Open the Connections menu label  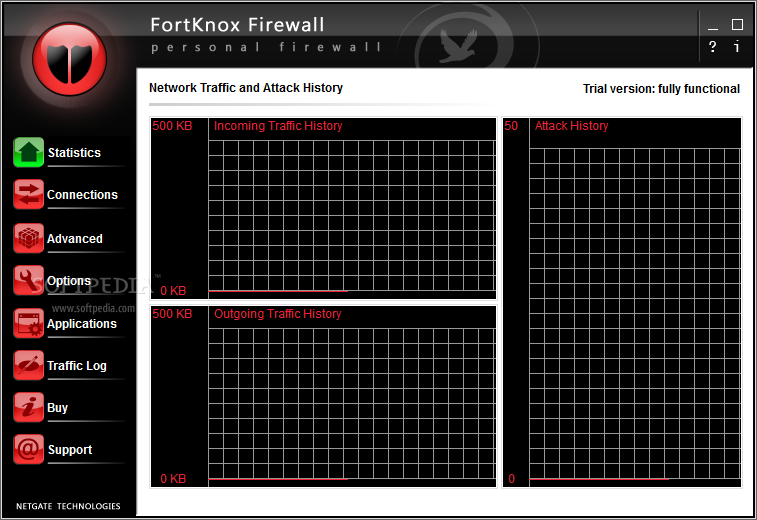pyautogui.click(x=82, y=195)
